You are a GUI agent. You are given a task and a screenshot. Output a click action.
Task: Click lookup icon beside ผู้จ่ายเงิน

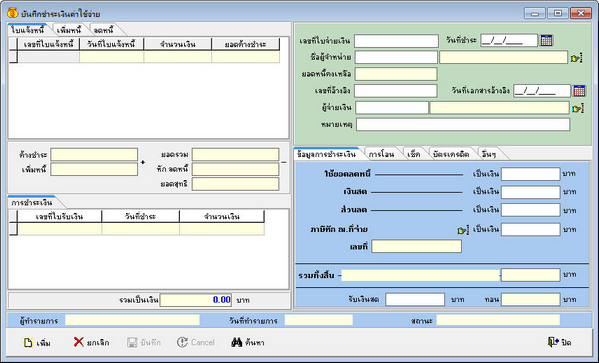coord(578,108)
